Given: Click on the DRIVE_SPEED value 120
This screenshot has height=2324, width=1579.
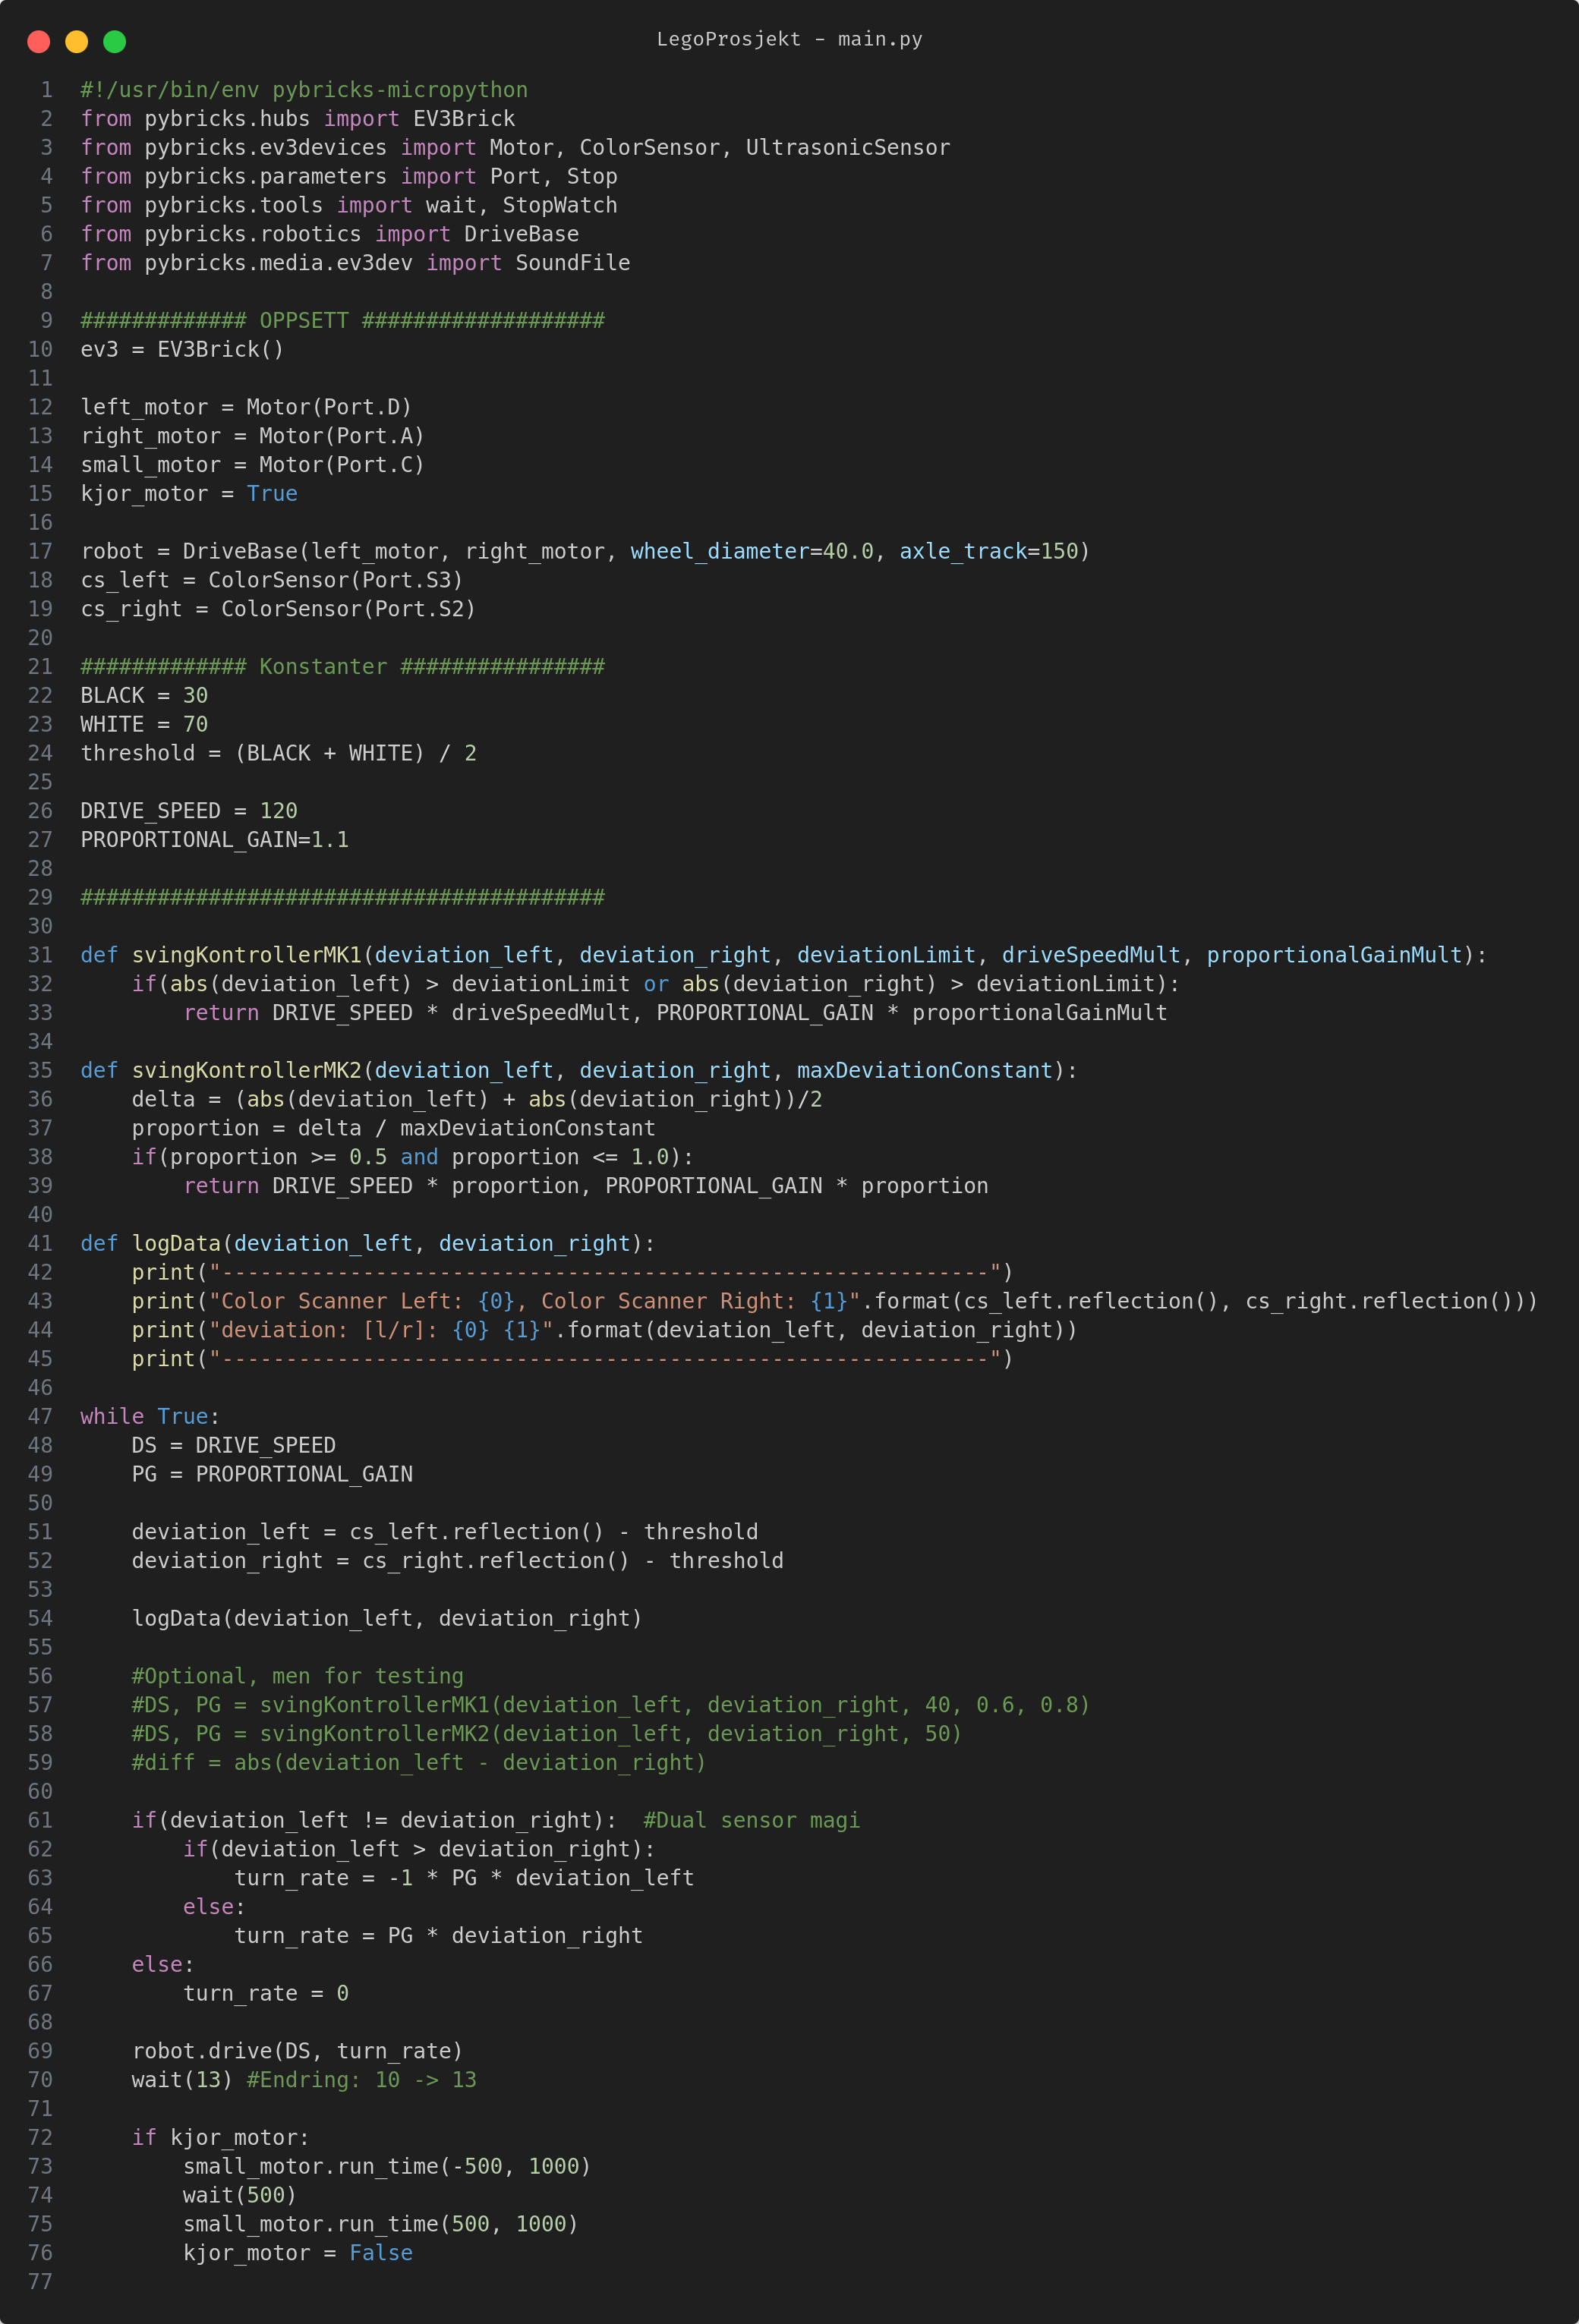Looking at the screenshot, I should (x=278, y=811).
